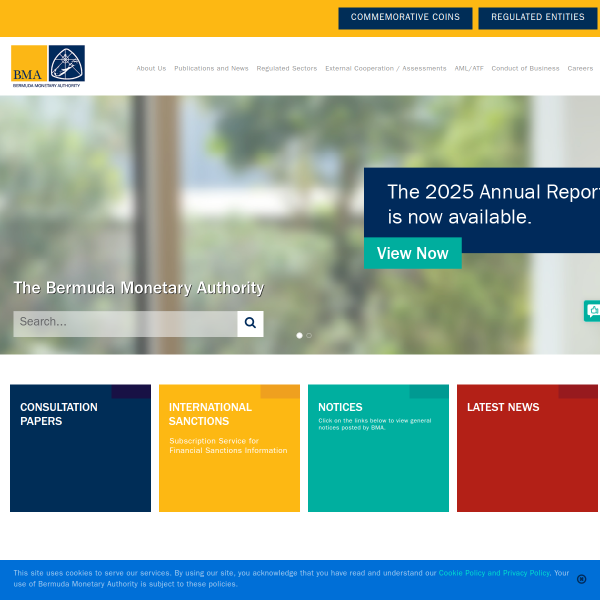Click Subscription Service for Financial Sanctions text
This screenshot has height=600, width=600.
228,445
